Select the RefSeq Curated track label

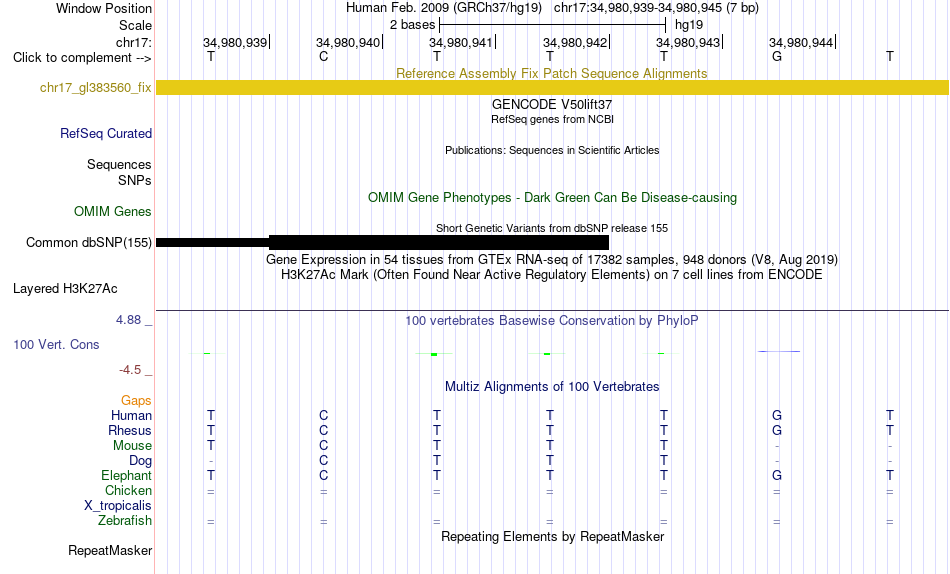click(x=105, y=133)
